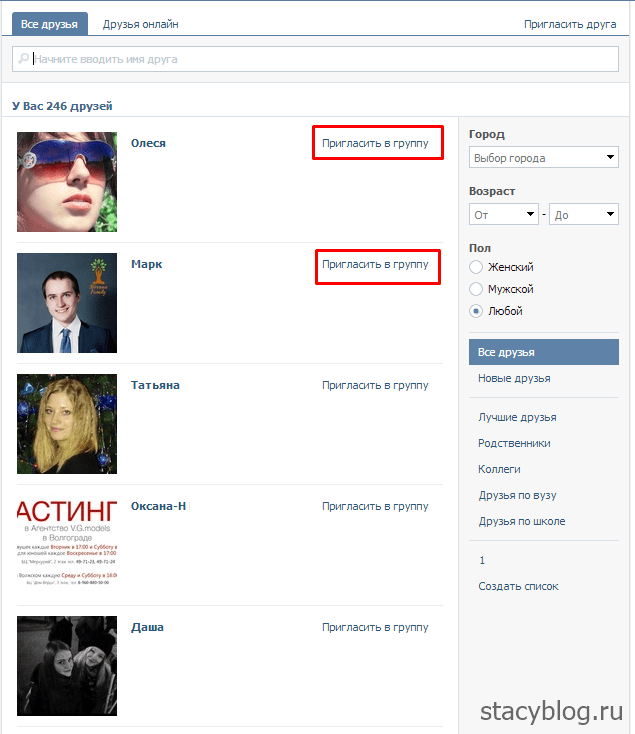Switch to Все друзья tab

pyautogui.click(x=50, y=24)
